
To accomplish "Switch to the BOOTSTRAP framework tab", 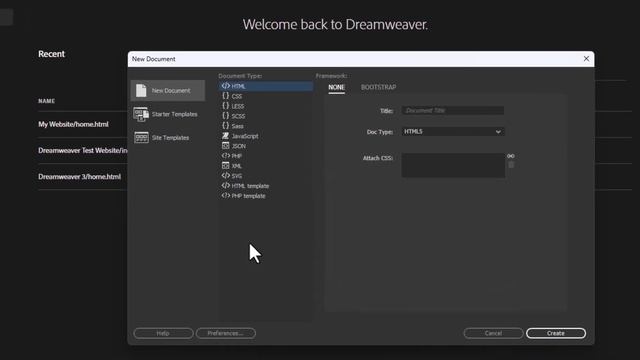I will [378, 87].
